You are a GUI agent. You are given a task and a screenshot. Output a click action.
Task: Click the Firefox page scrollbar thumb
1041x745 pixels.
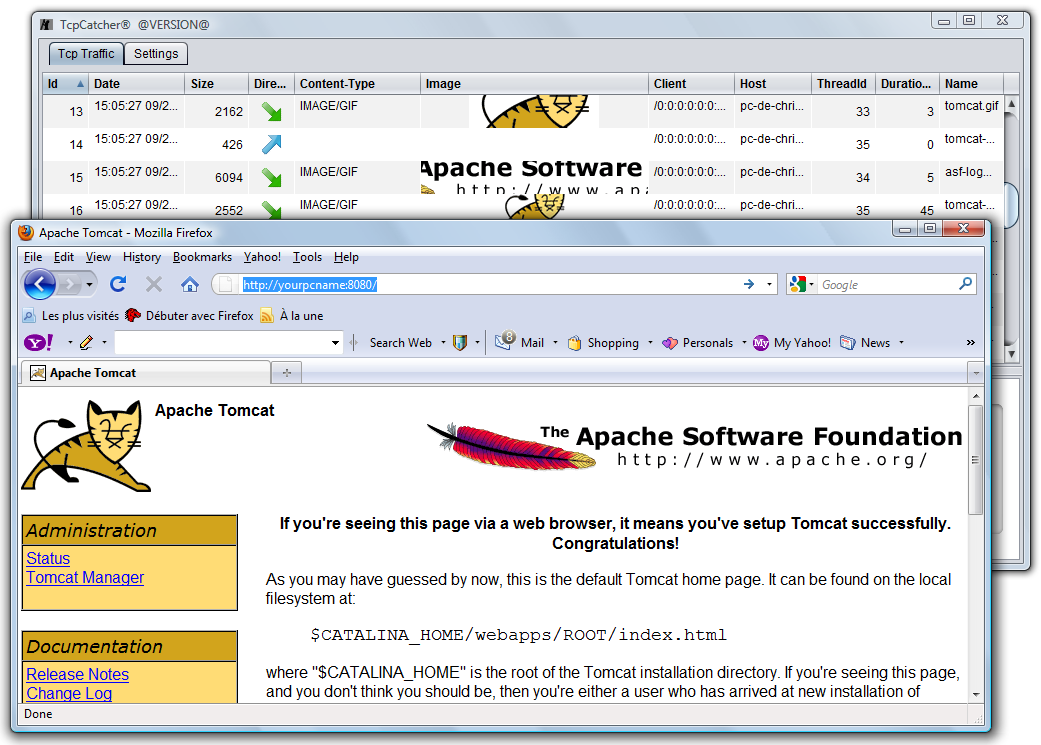pyautogui.click(x=975, y=459)
